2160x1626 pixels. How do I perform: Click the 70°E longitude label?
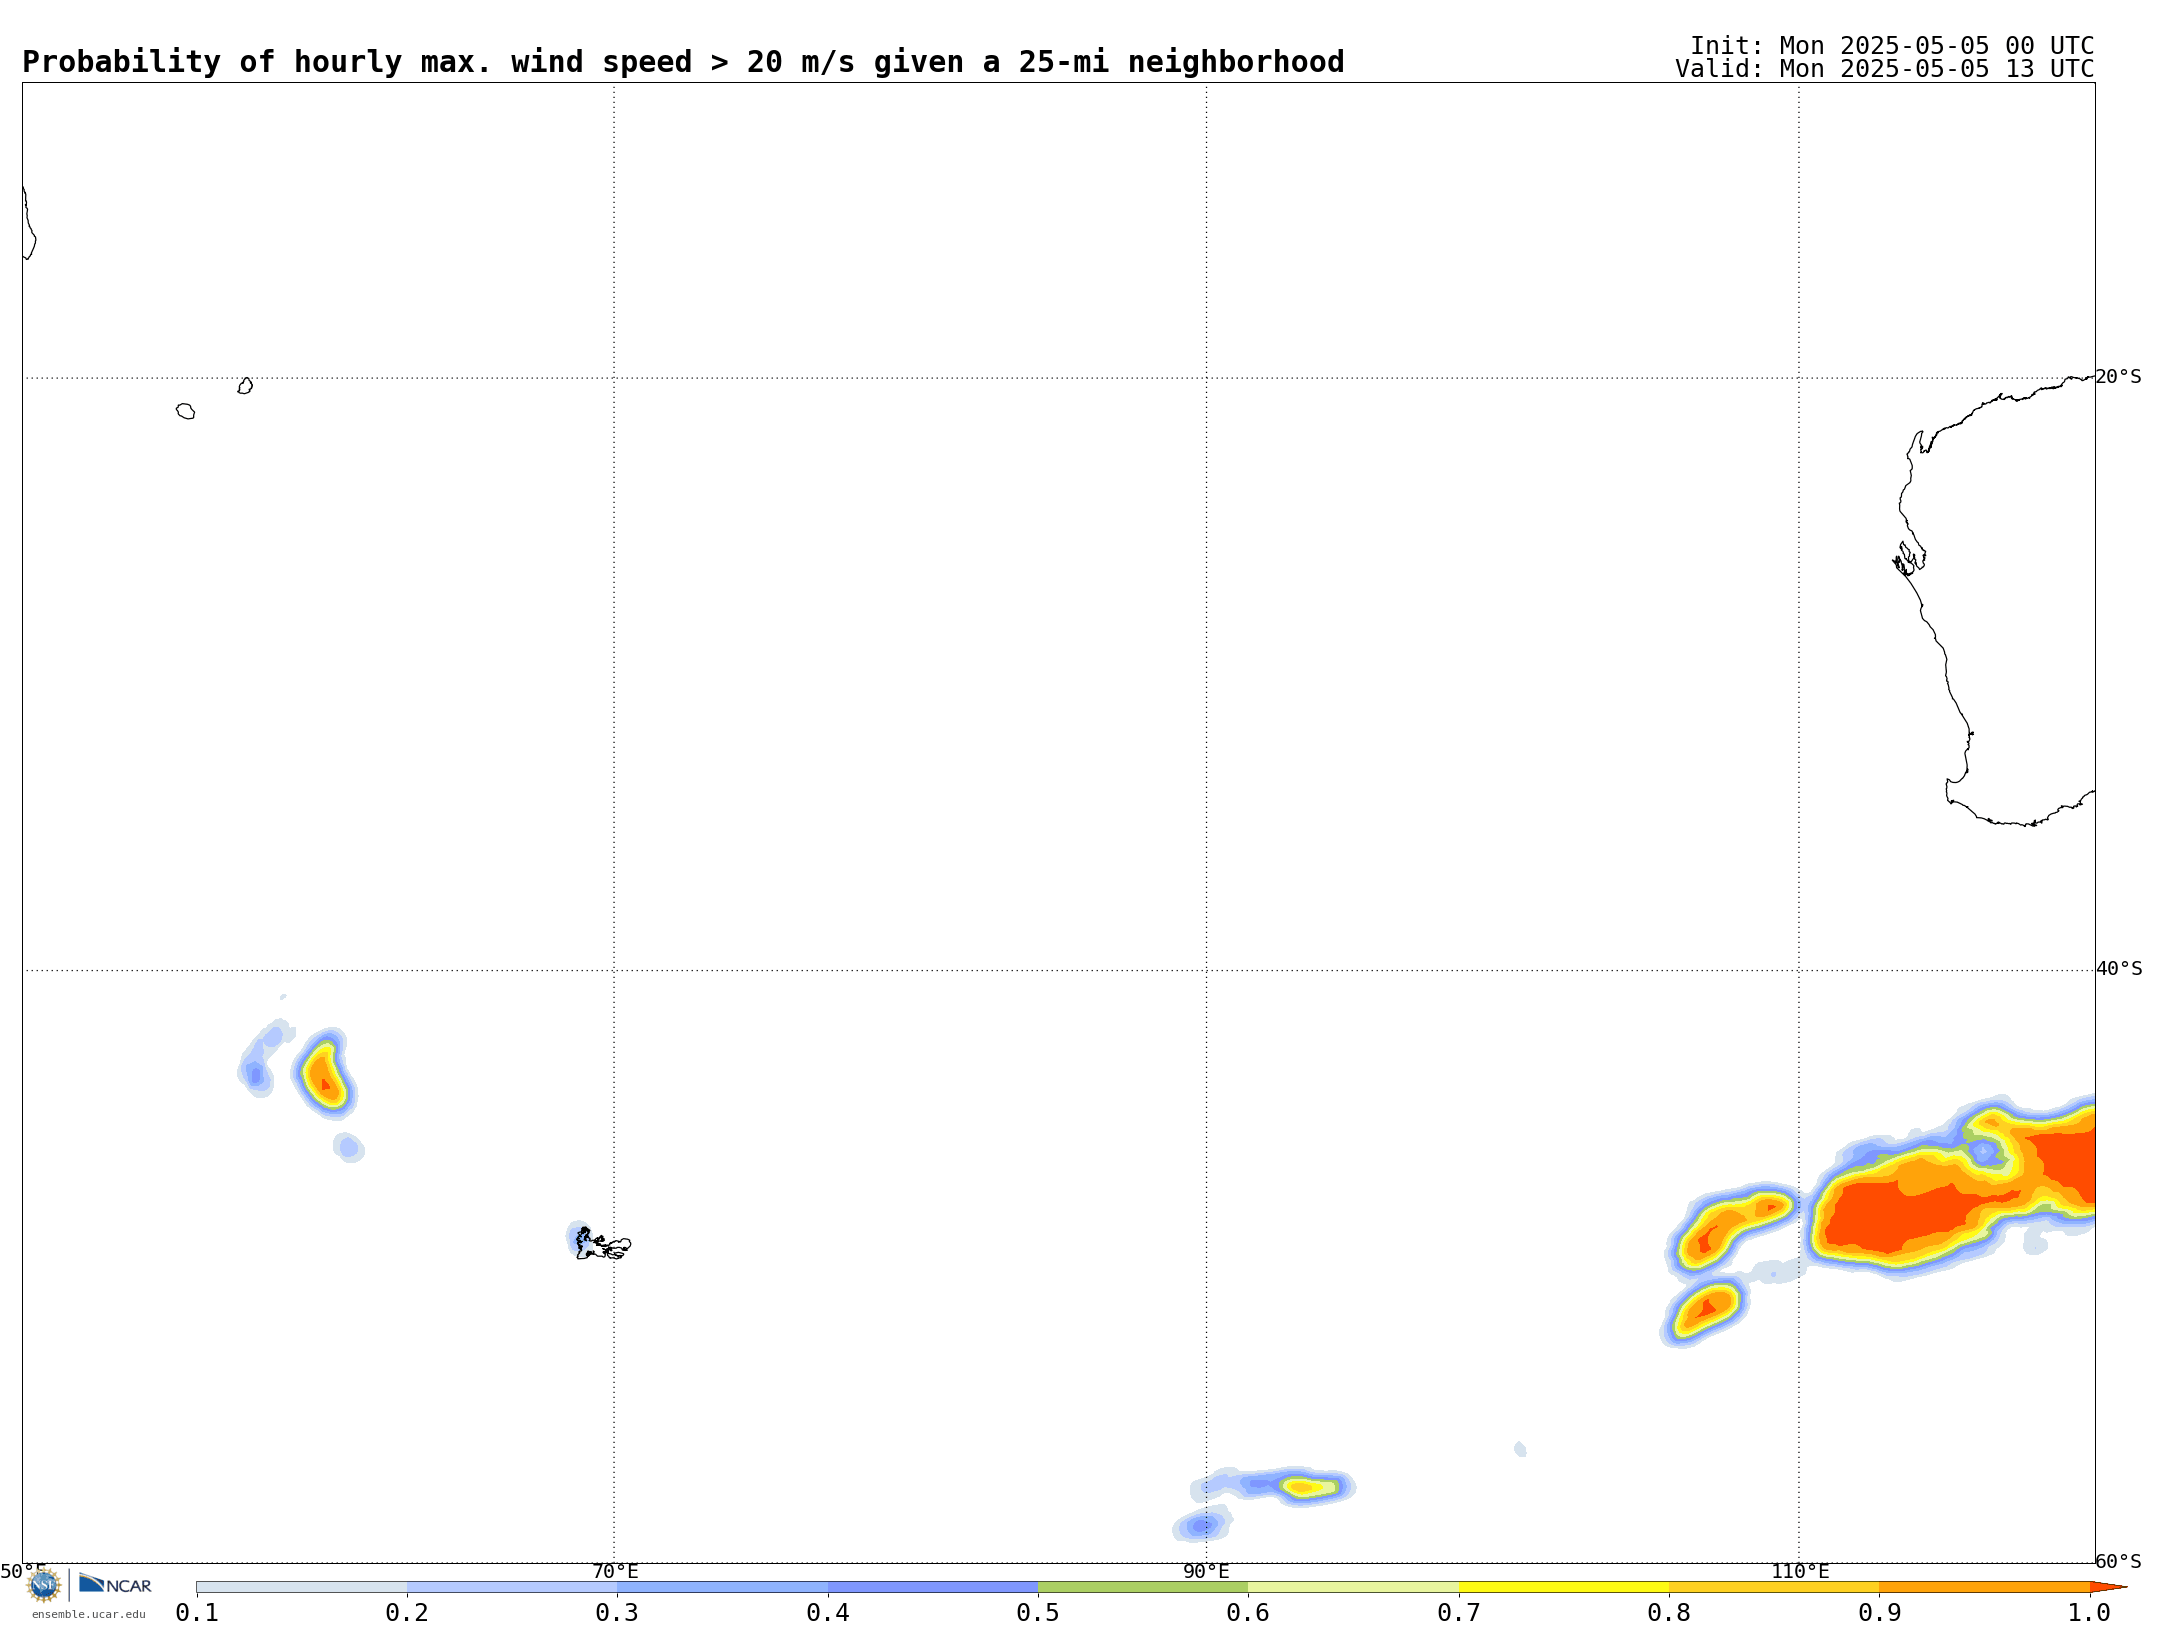615,1572
